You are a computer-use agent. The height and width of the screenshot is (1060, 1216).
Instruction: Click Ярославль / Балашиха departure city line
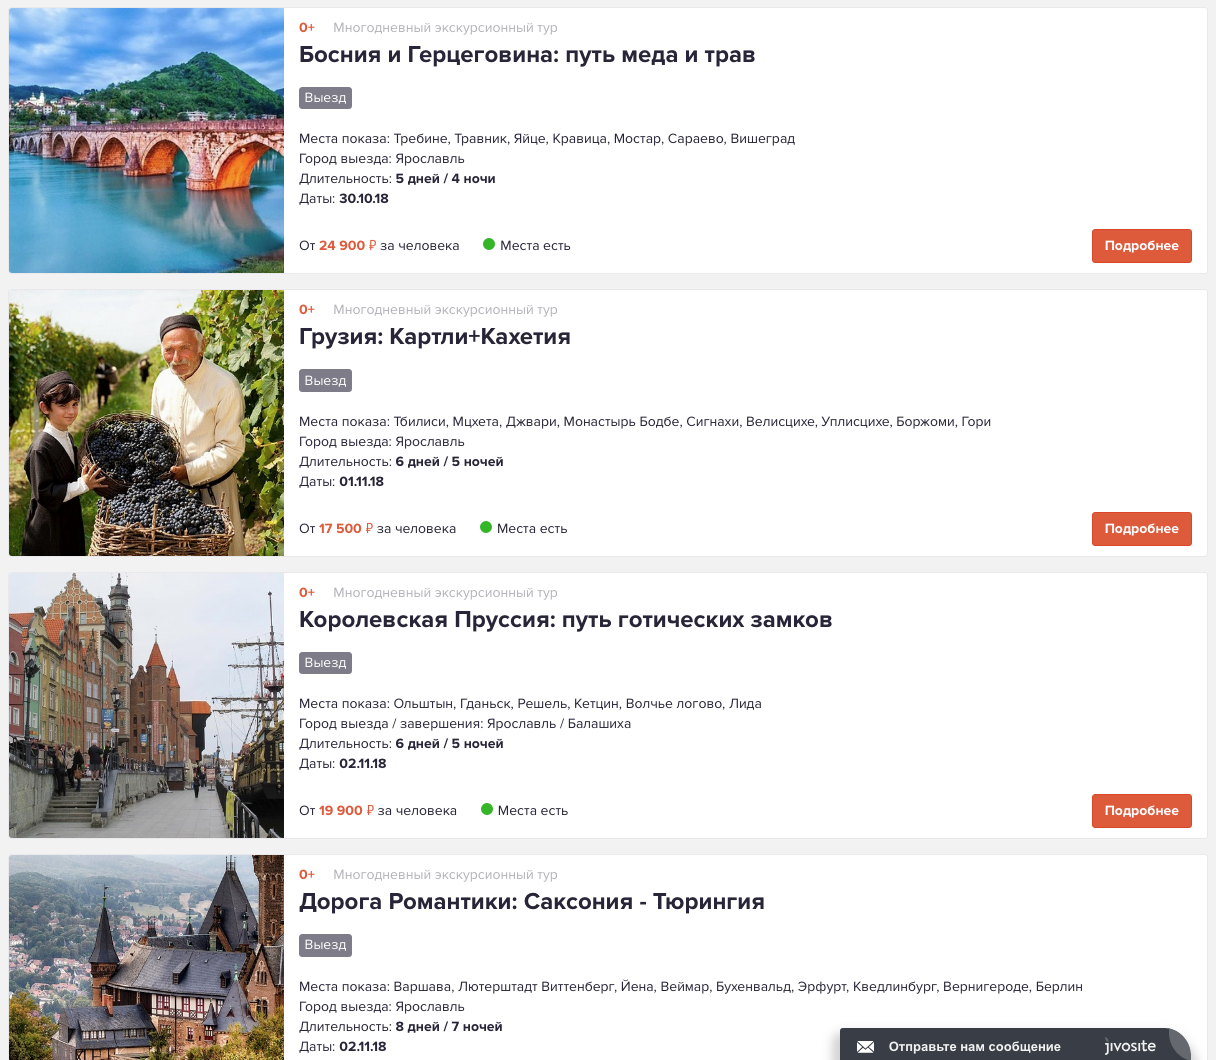(465, 724)
